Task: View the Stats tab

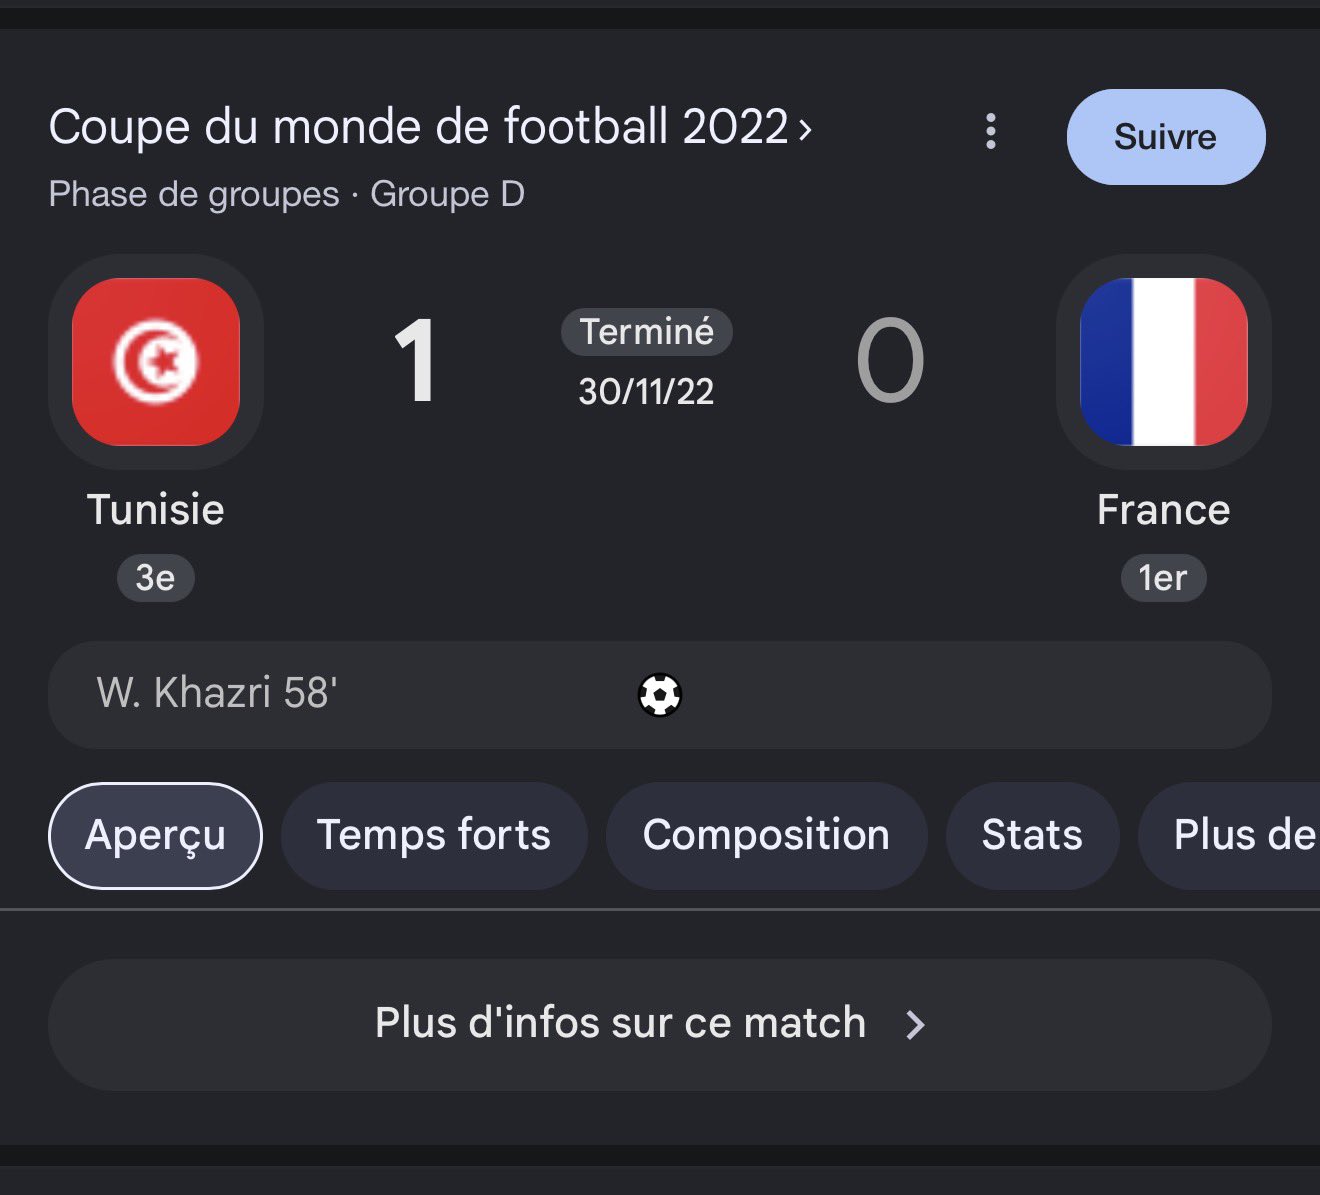Action: click(1032, 836)
